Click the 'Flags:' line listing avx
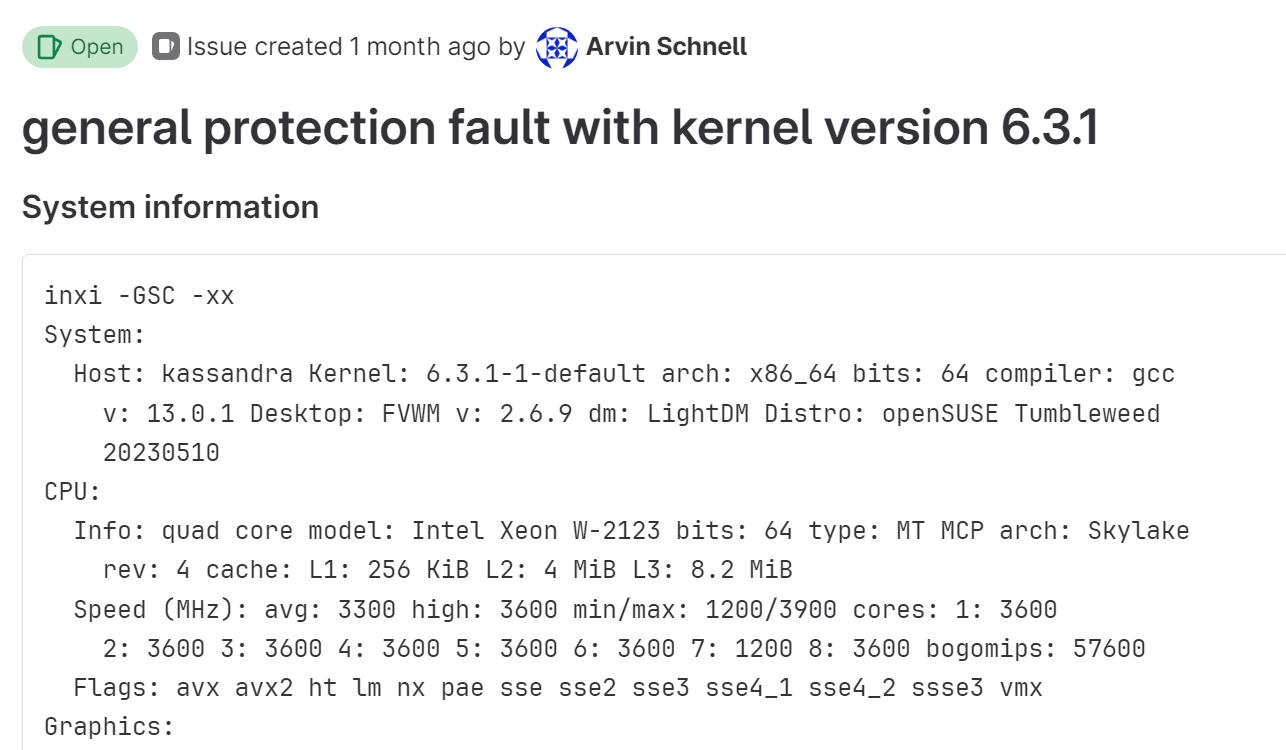1286x750 pixels. pos(558,688)
